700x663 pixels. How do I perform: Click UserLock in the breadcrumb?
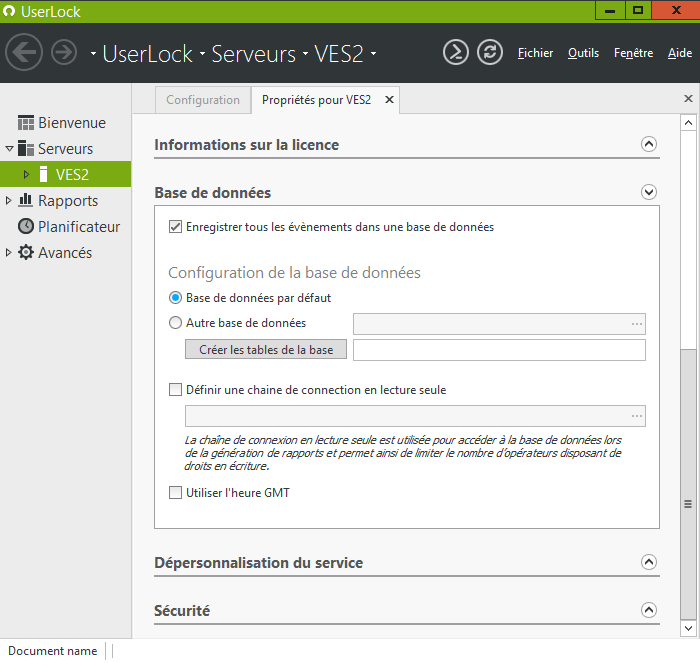pos(147,54)
